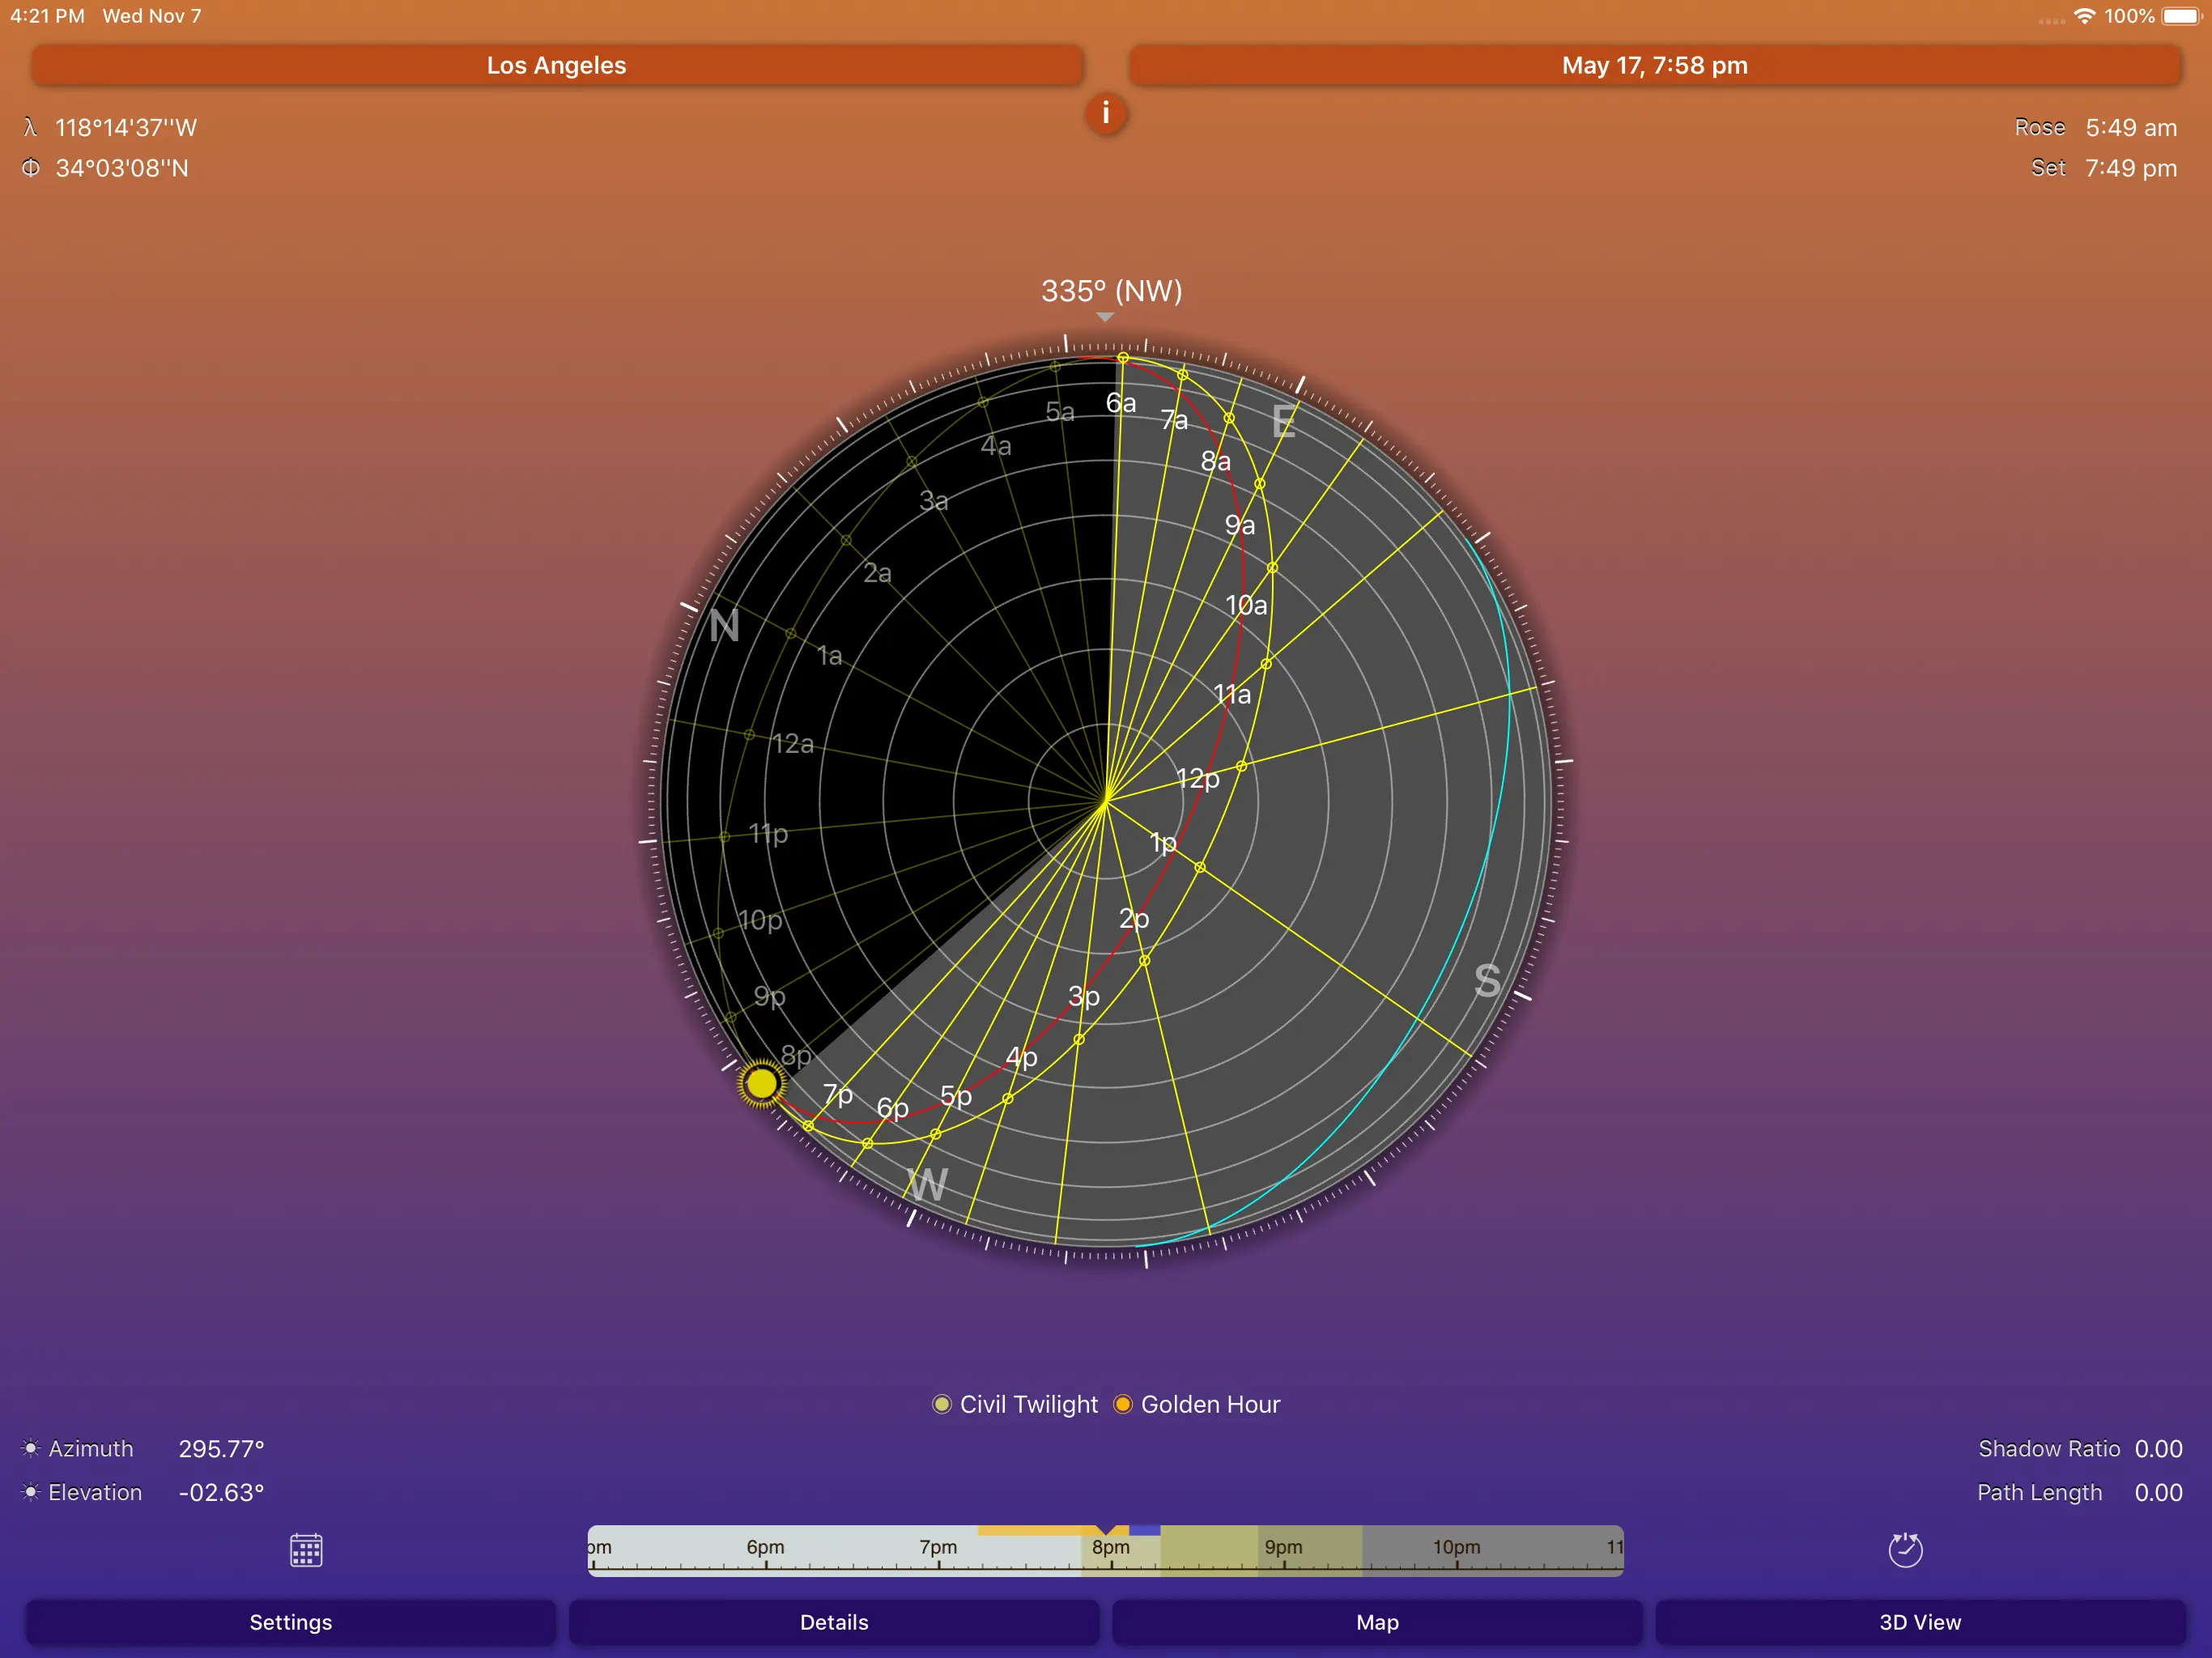Tap the sunset time 7:49 pm
The width and height of the screenshot is (2212, 1658).
click(2130, 168)
